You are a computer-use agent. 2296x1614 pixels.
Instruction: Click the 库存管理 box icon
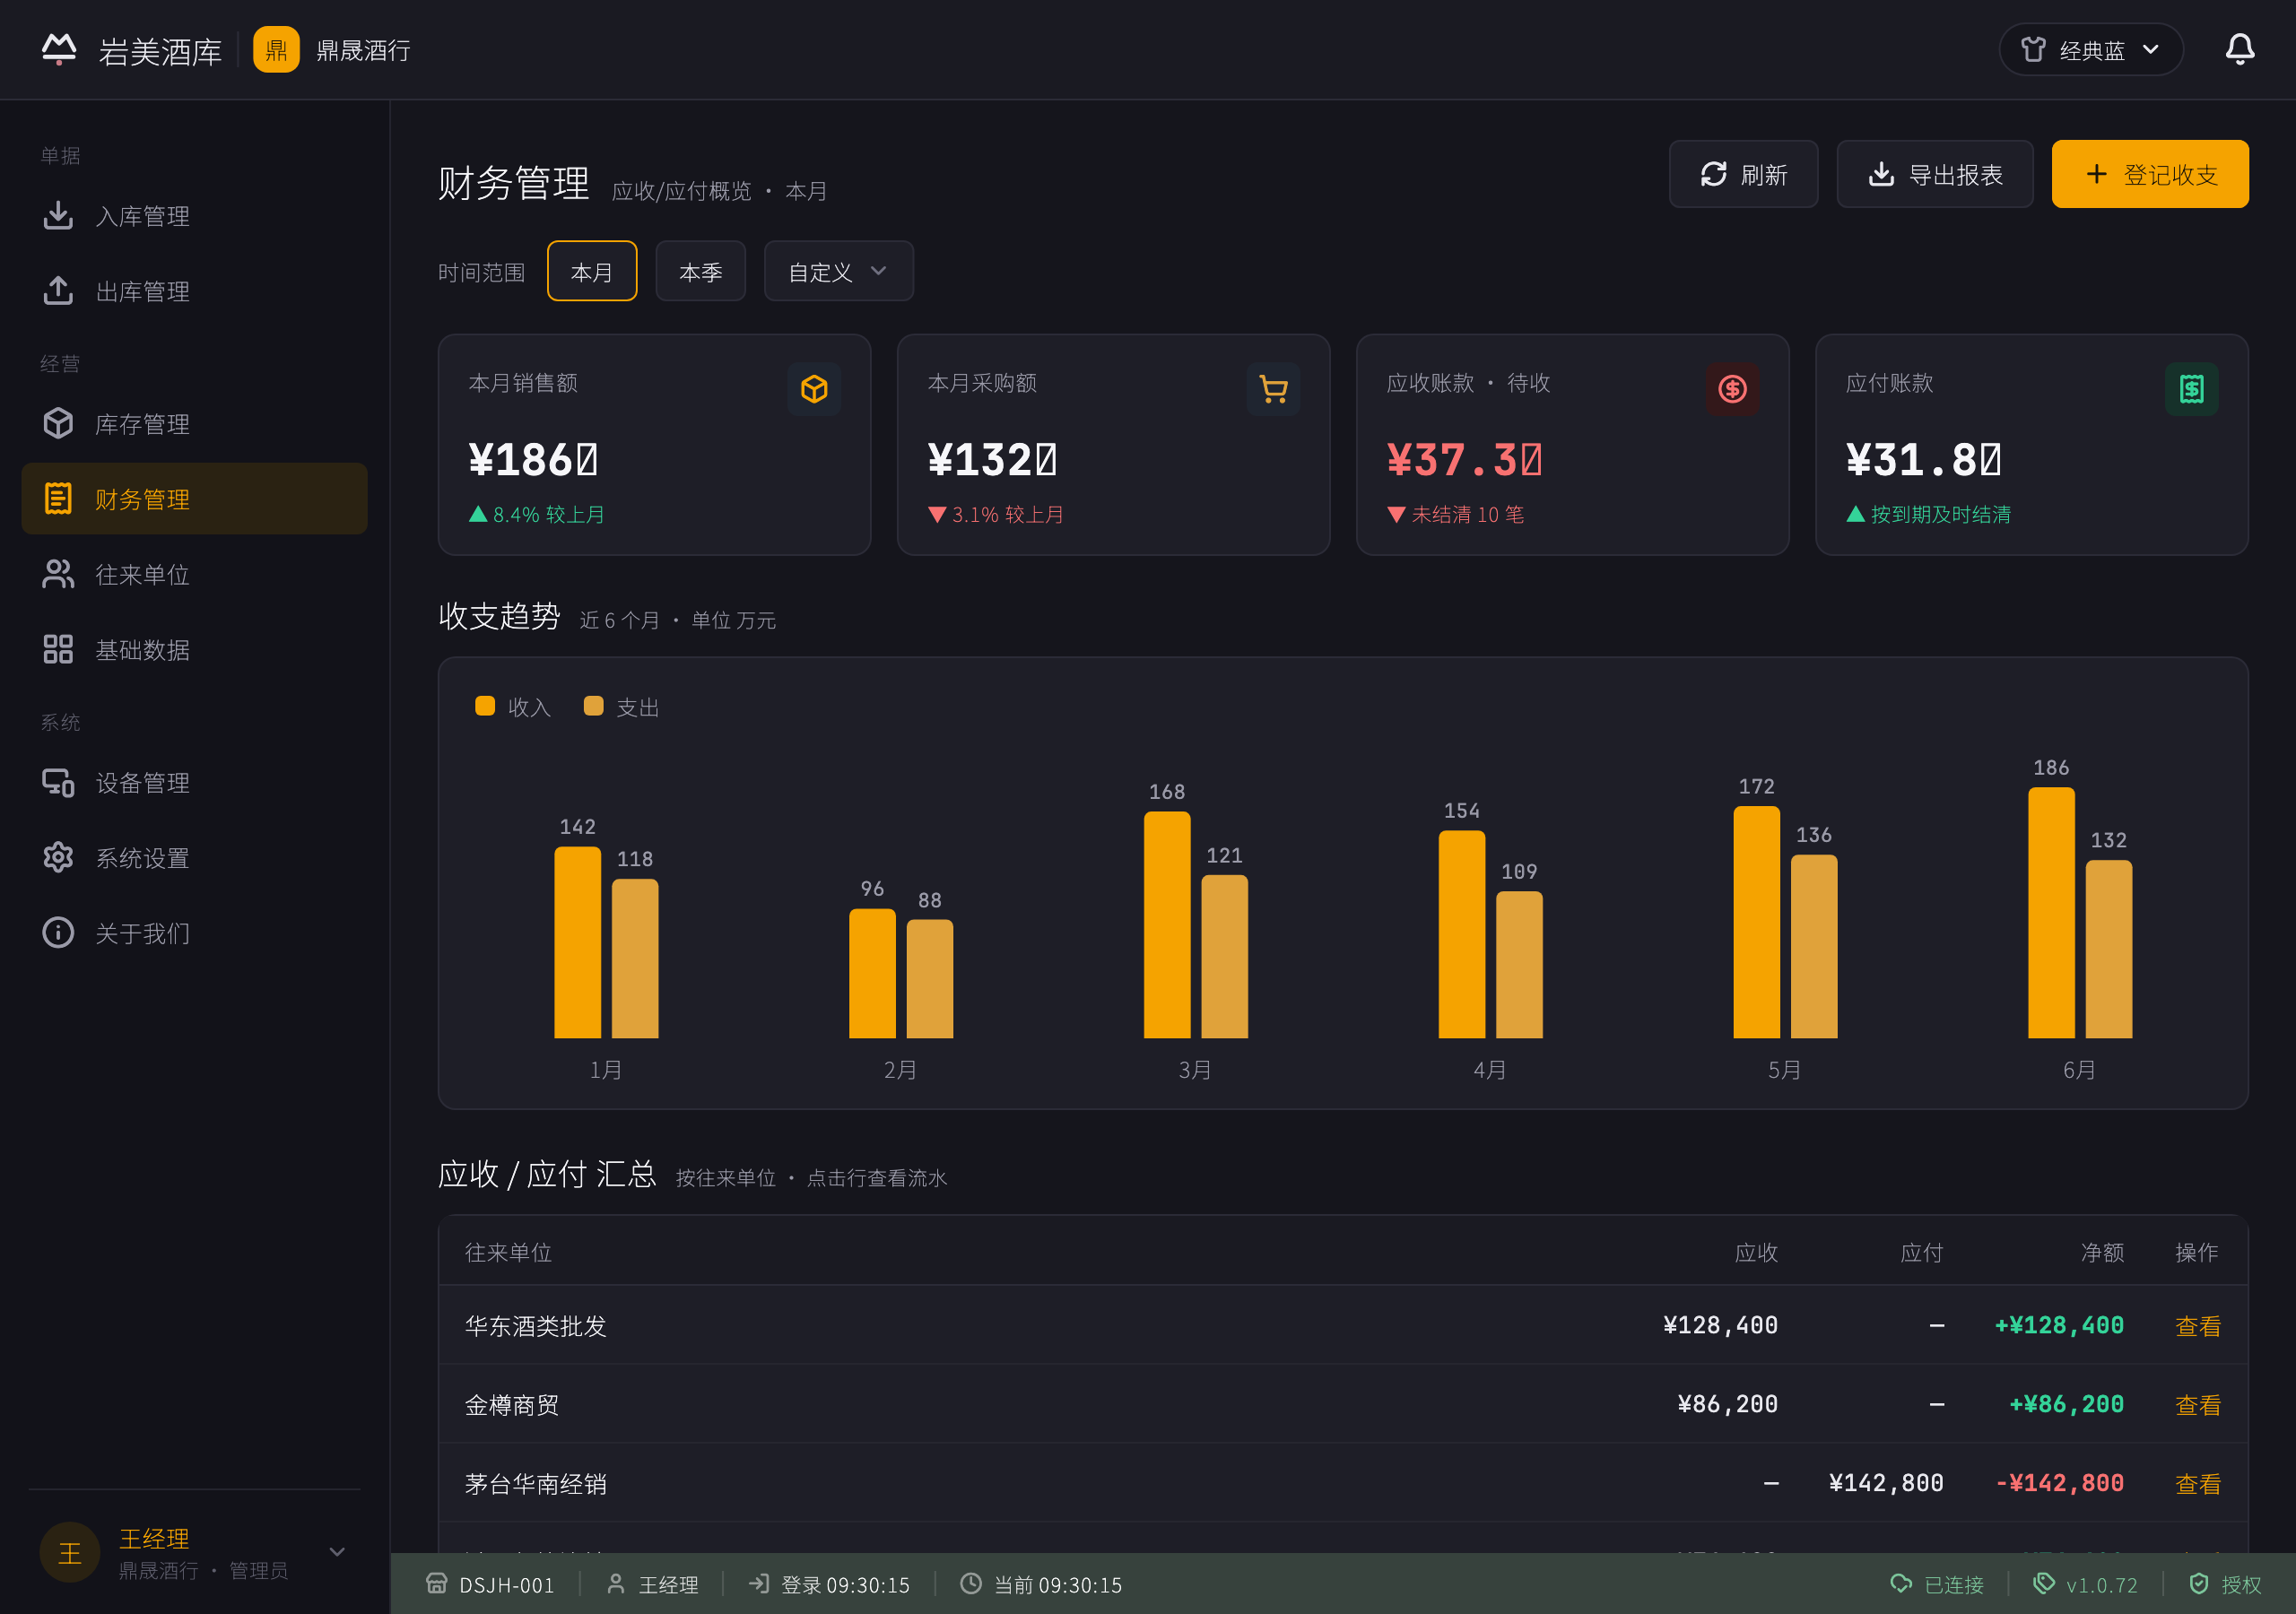coord(58,423)
